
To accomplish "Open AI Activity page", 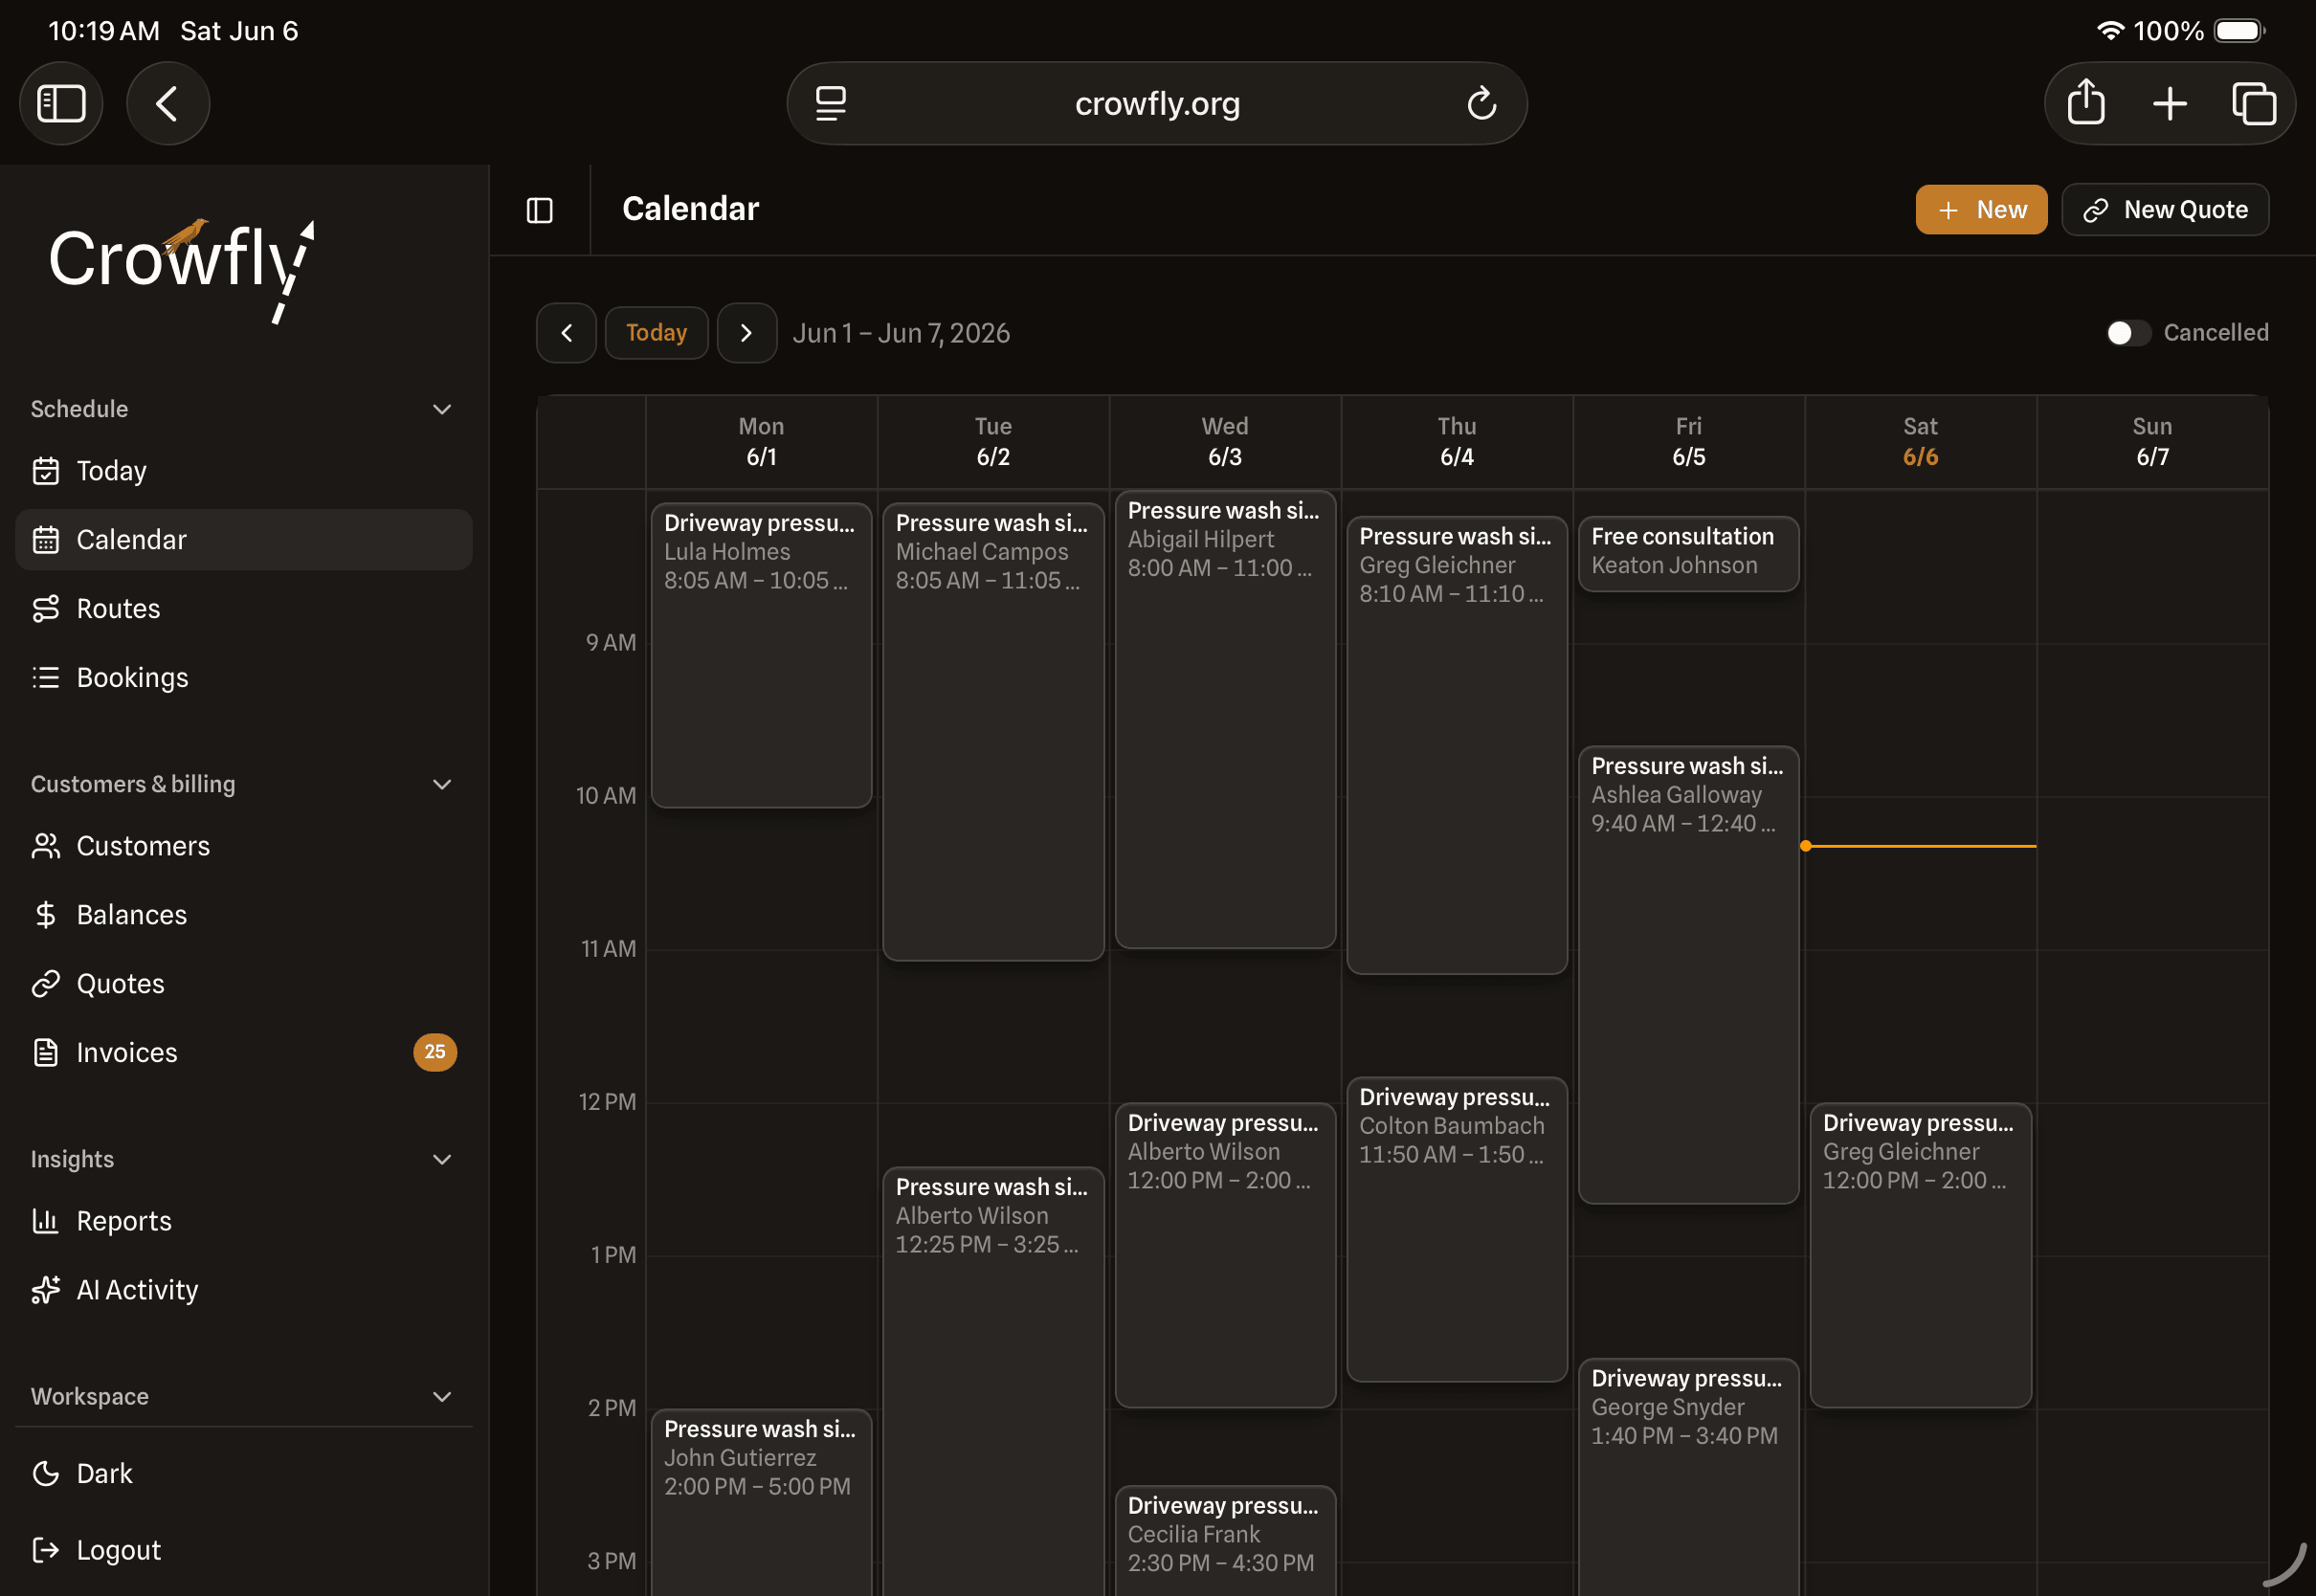I will tap(243, 1290).
